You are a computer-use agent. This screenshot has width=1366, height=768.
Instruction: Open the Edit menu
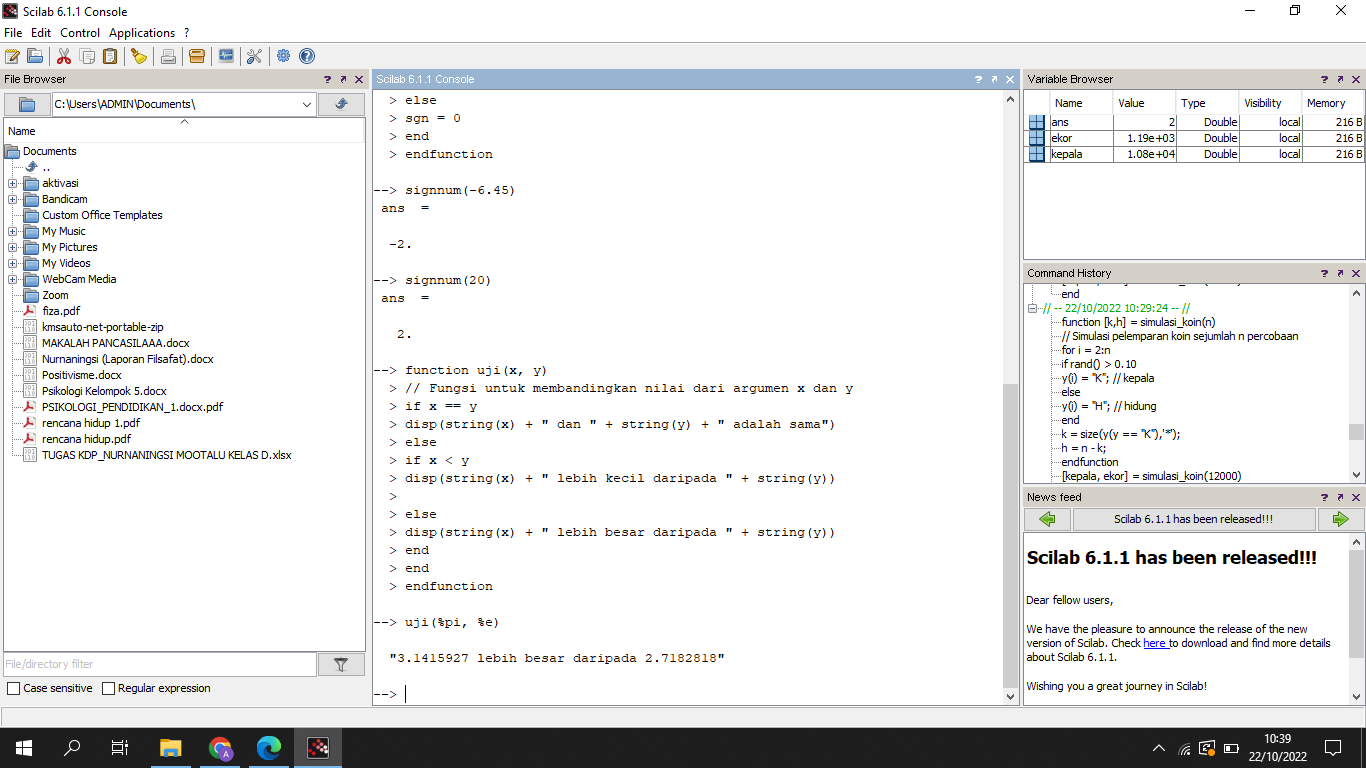tap(41, 33)
